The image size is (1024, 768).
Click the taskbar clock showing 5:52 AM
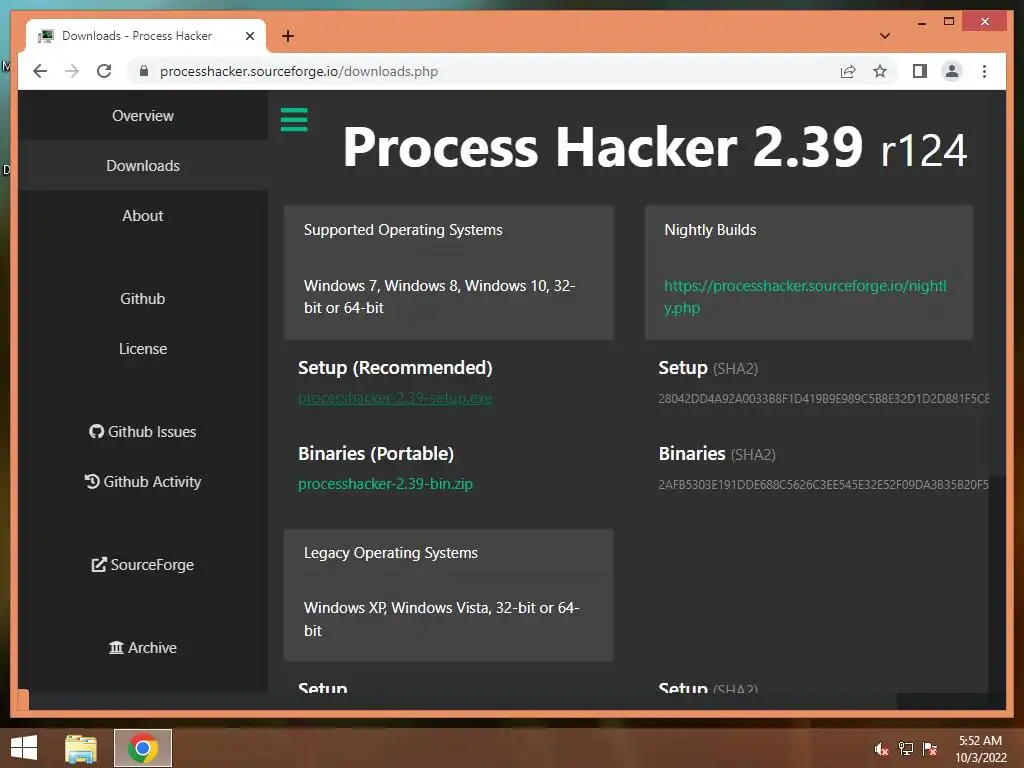(980, 749)
